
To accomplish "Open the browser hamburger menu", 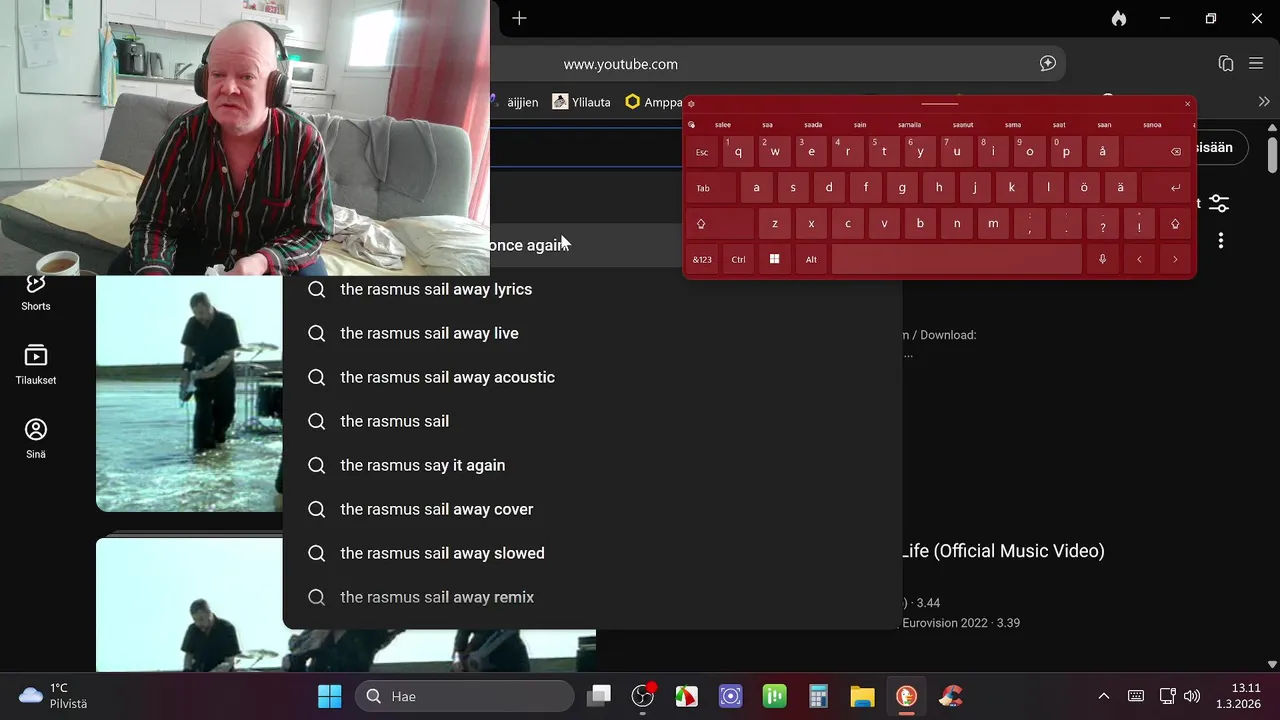I will point(1257,64).
